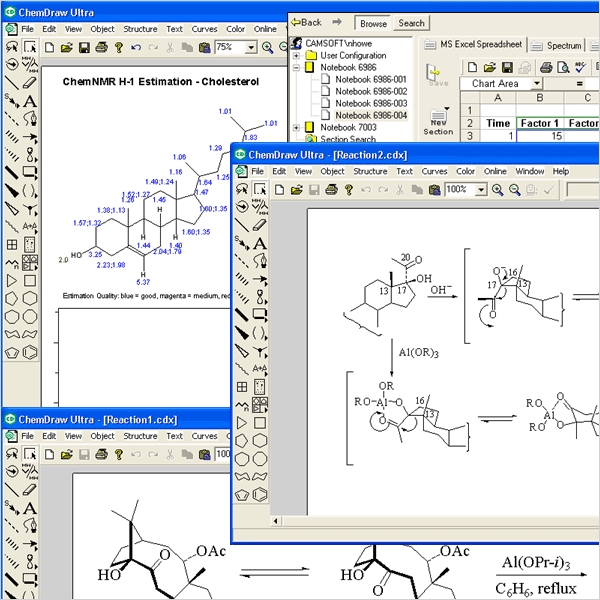Select Notebook 6986-003 in tree
This screenshot has width=600, height=600.
coord(371,103)
